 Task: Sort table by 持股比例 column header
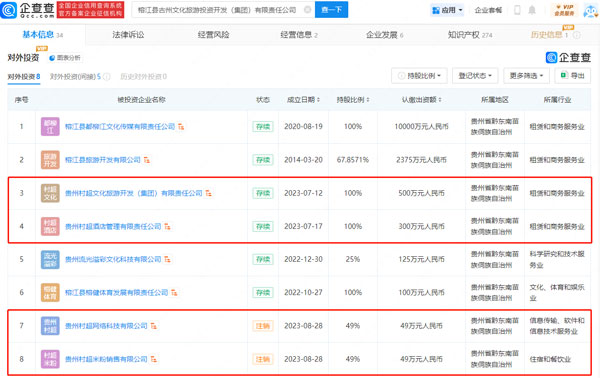(353, 100)
